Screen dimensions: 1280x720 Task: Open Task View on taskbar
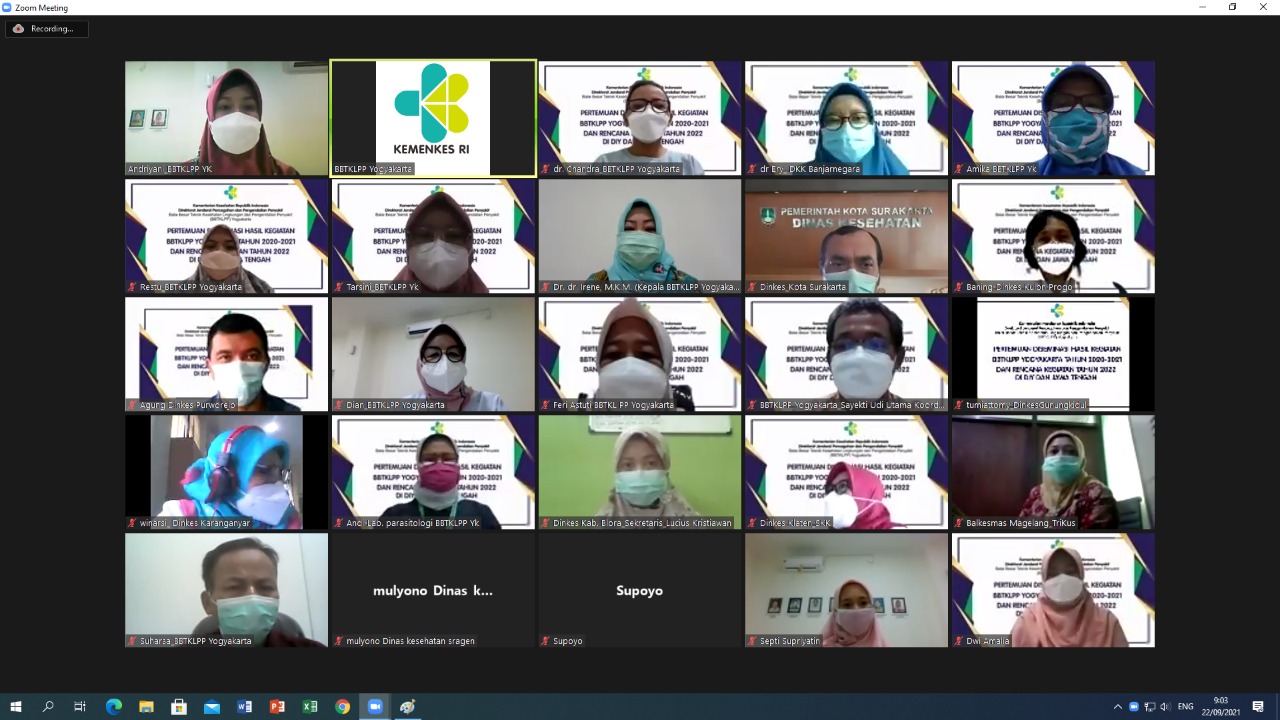tap(80, 707)
